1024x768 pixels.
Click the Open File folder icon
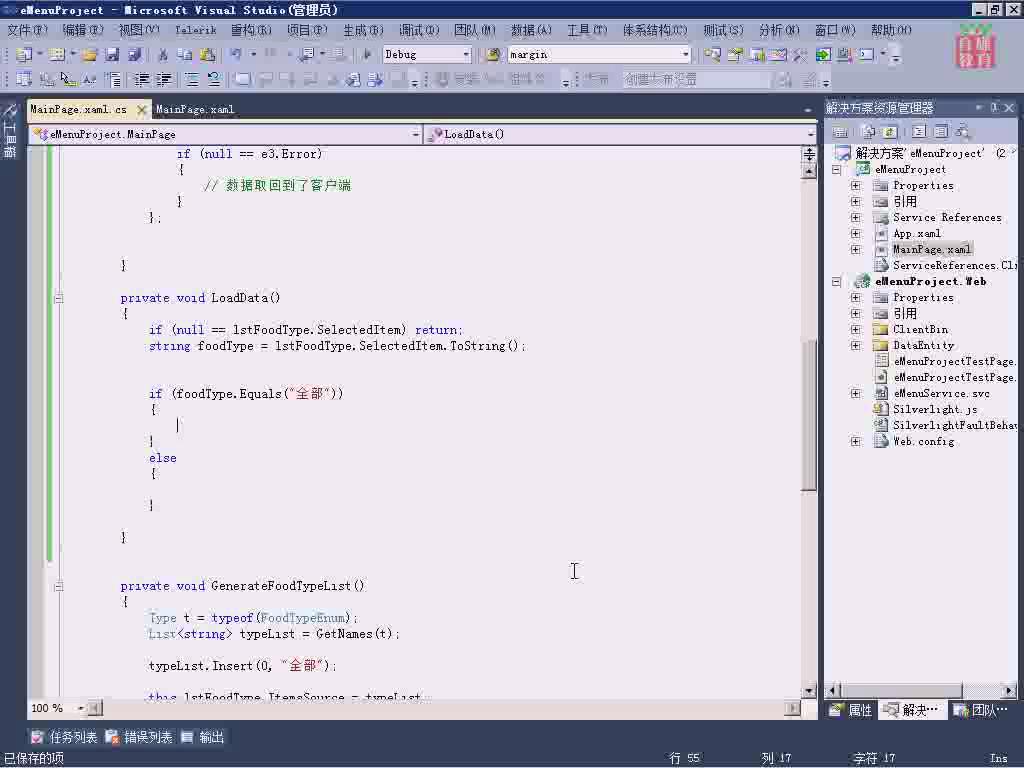[89, 55]
